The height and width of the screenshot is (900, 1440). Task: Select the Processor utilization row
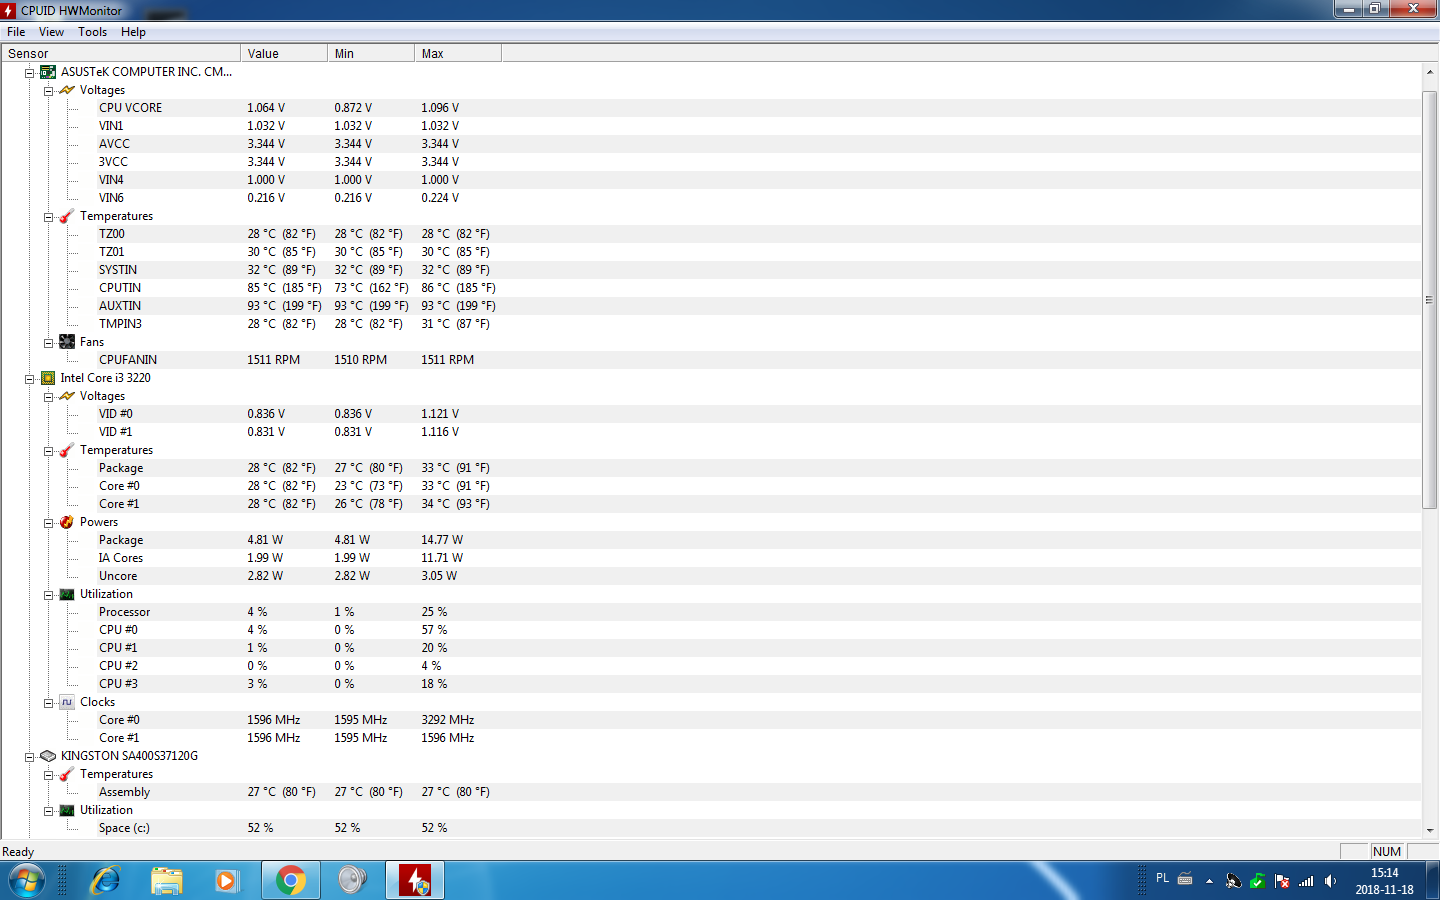[x=711, y=612]
